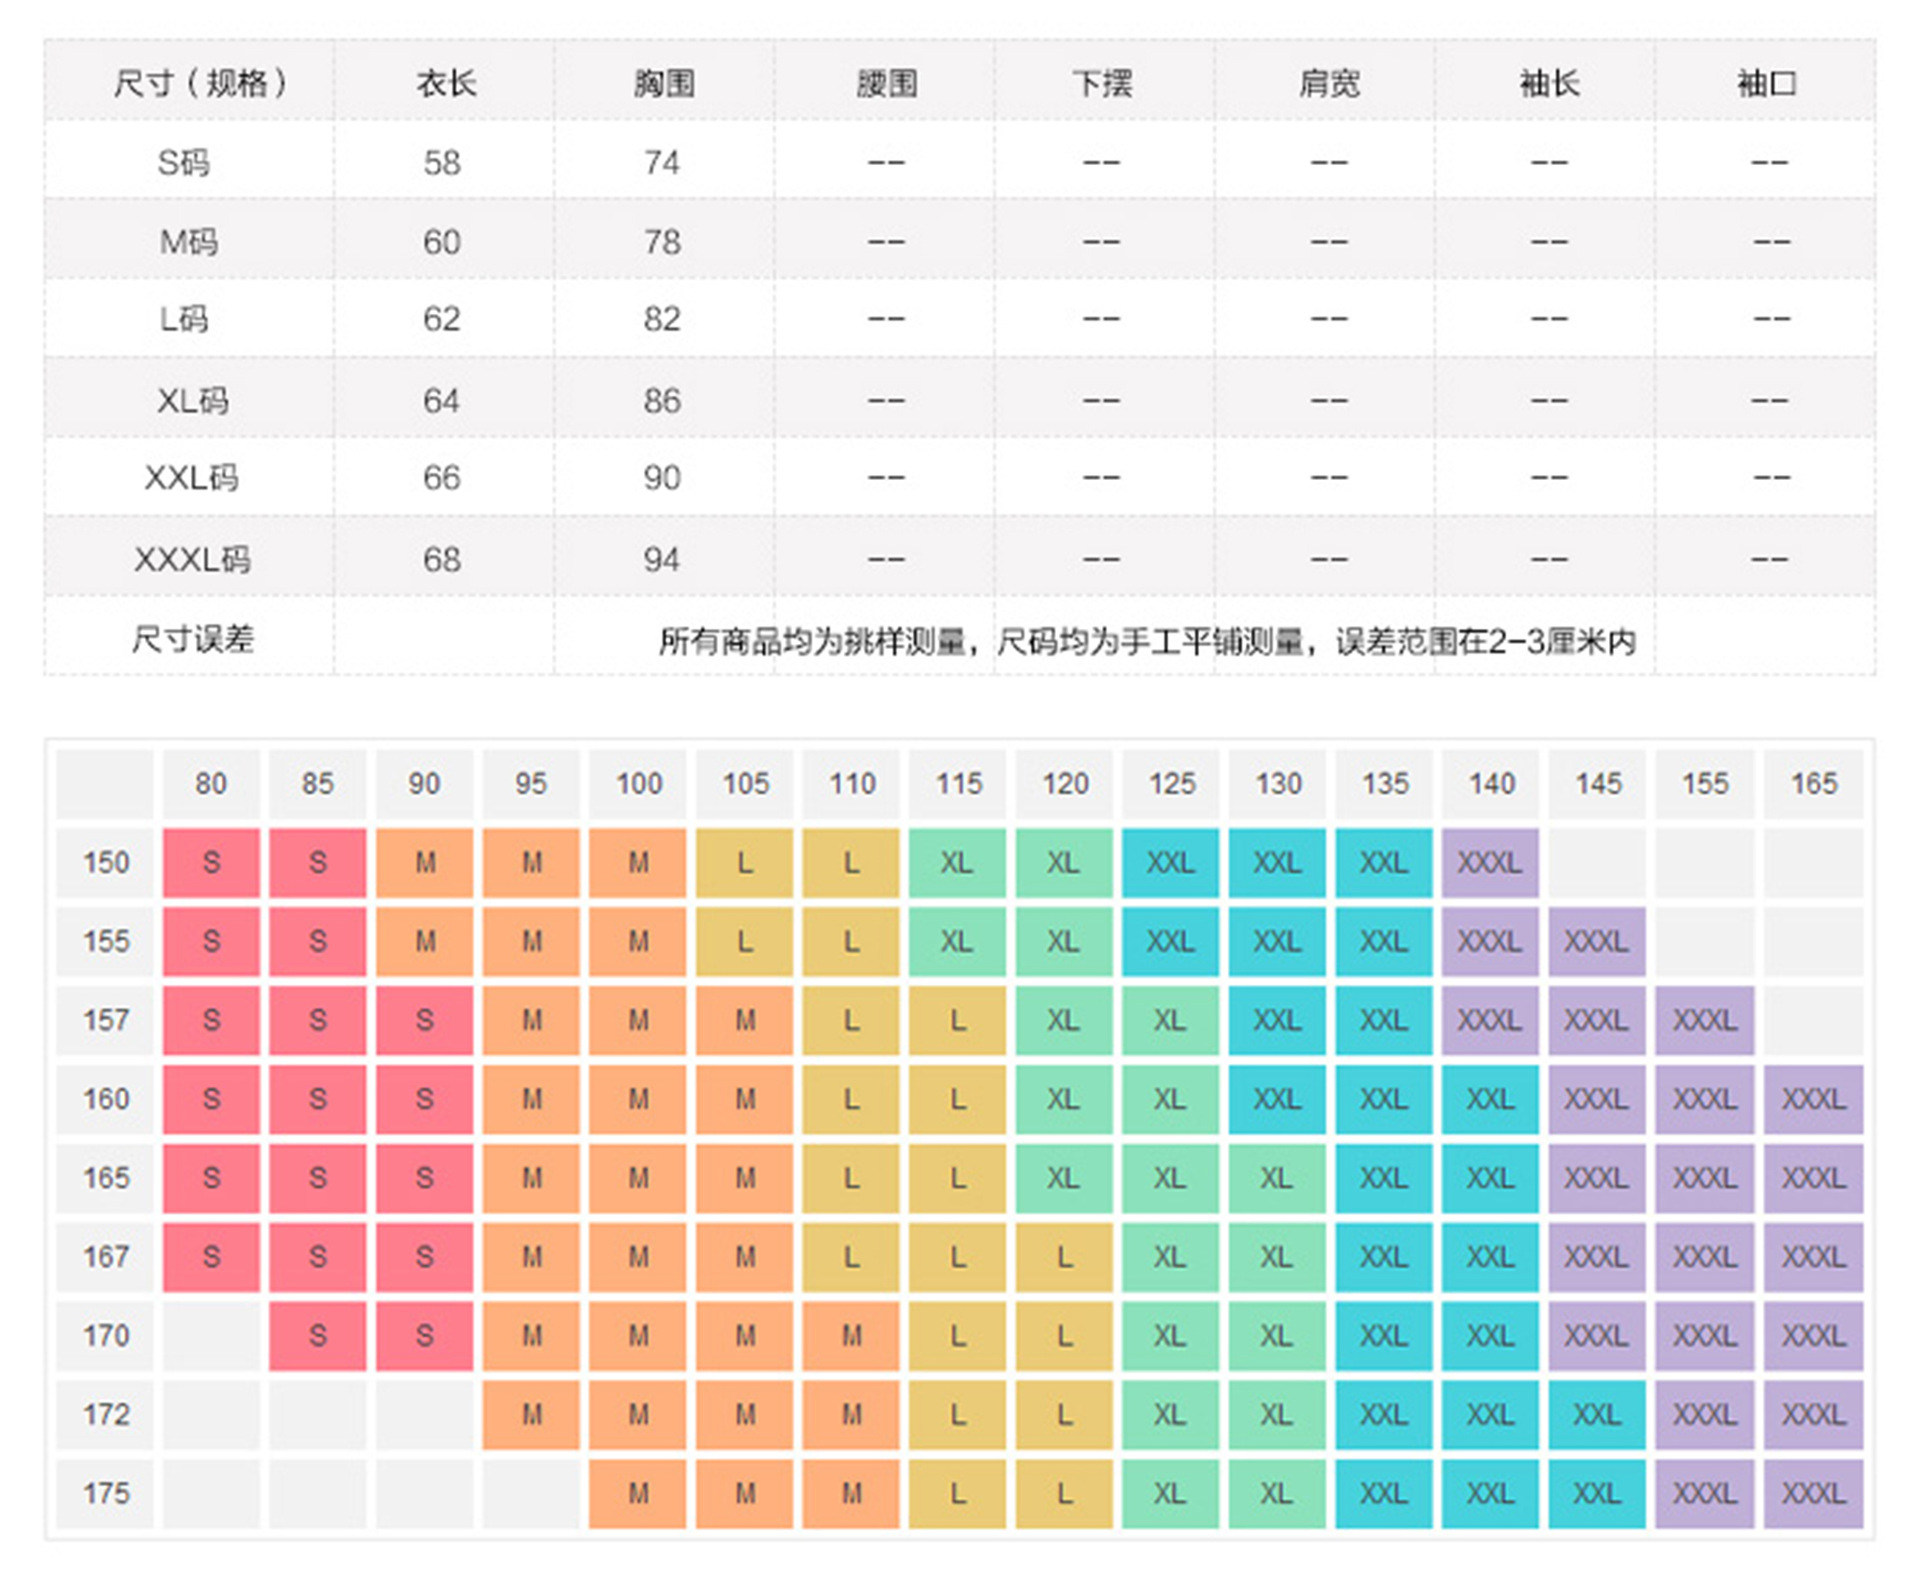Click the yellow L cell in row 167 under 120
This screenshot has height=1569, width=1920.
1064,1256
